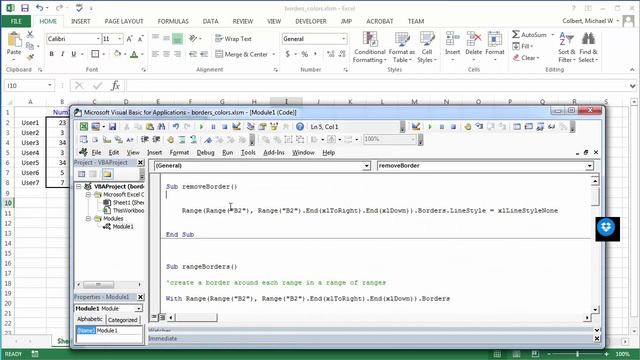The height and width of the screenshot is (360, 640).
Task: Collapse the Modules folder node
Action: pos(88,219)
